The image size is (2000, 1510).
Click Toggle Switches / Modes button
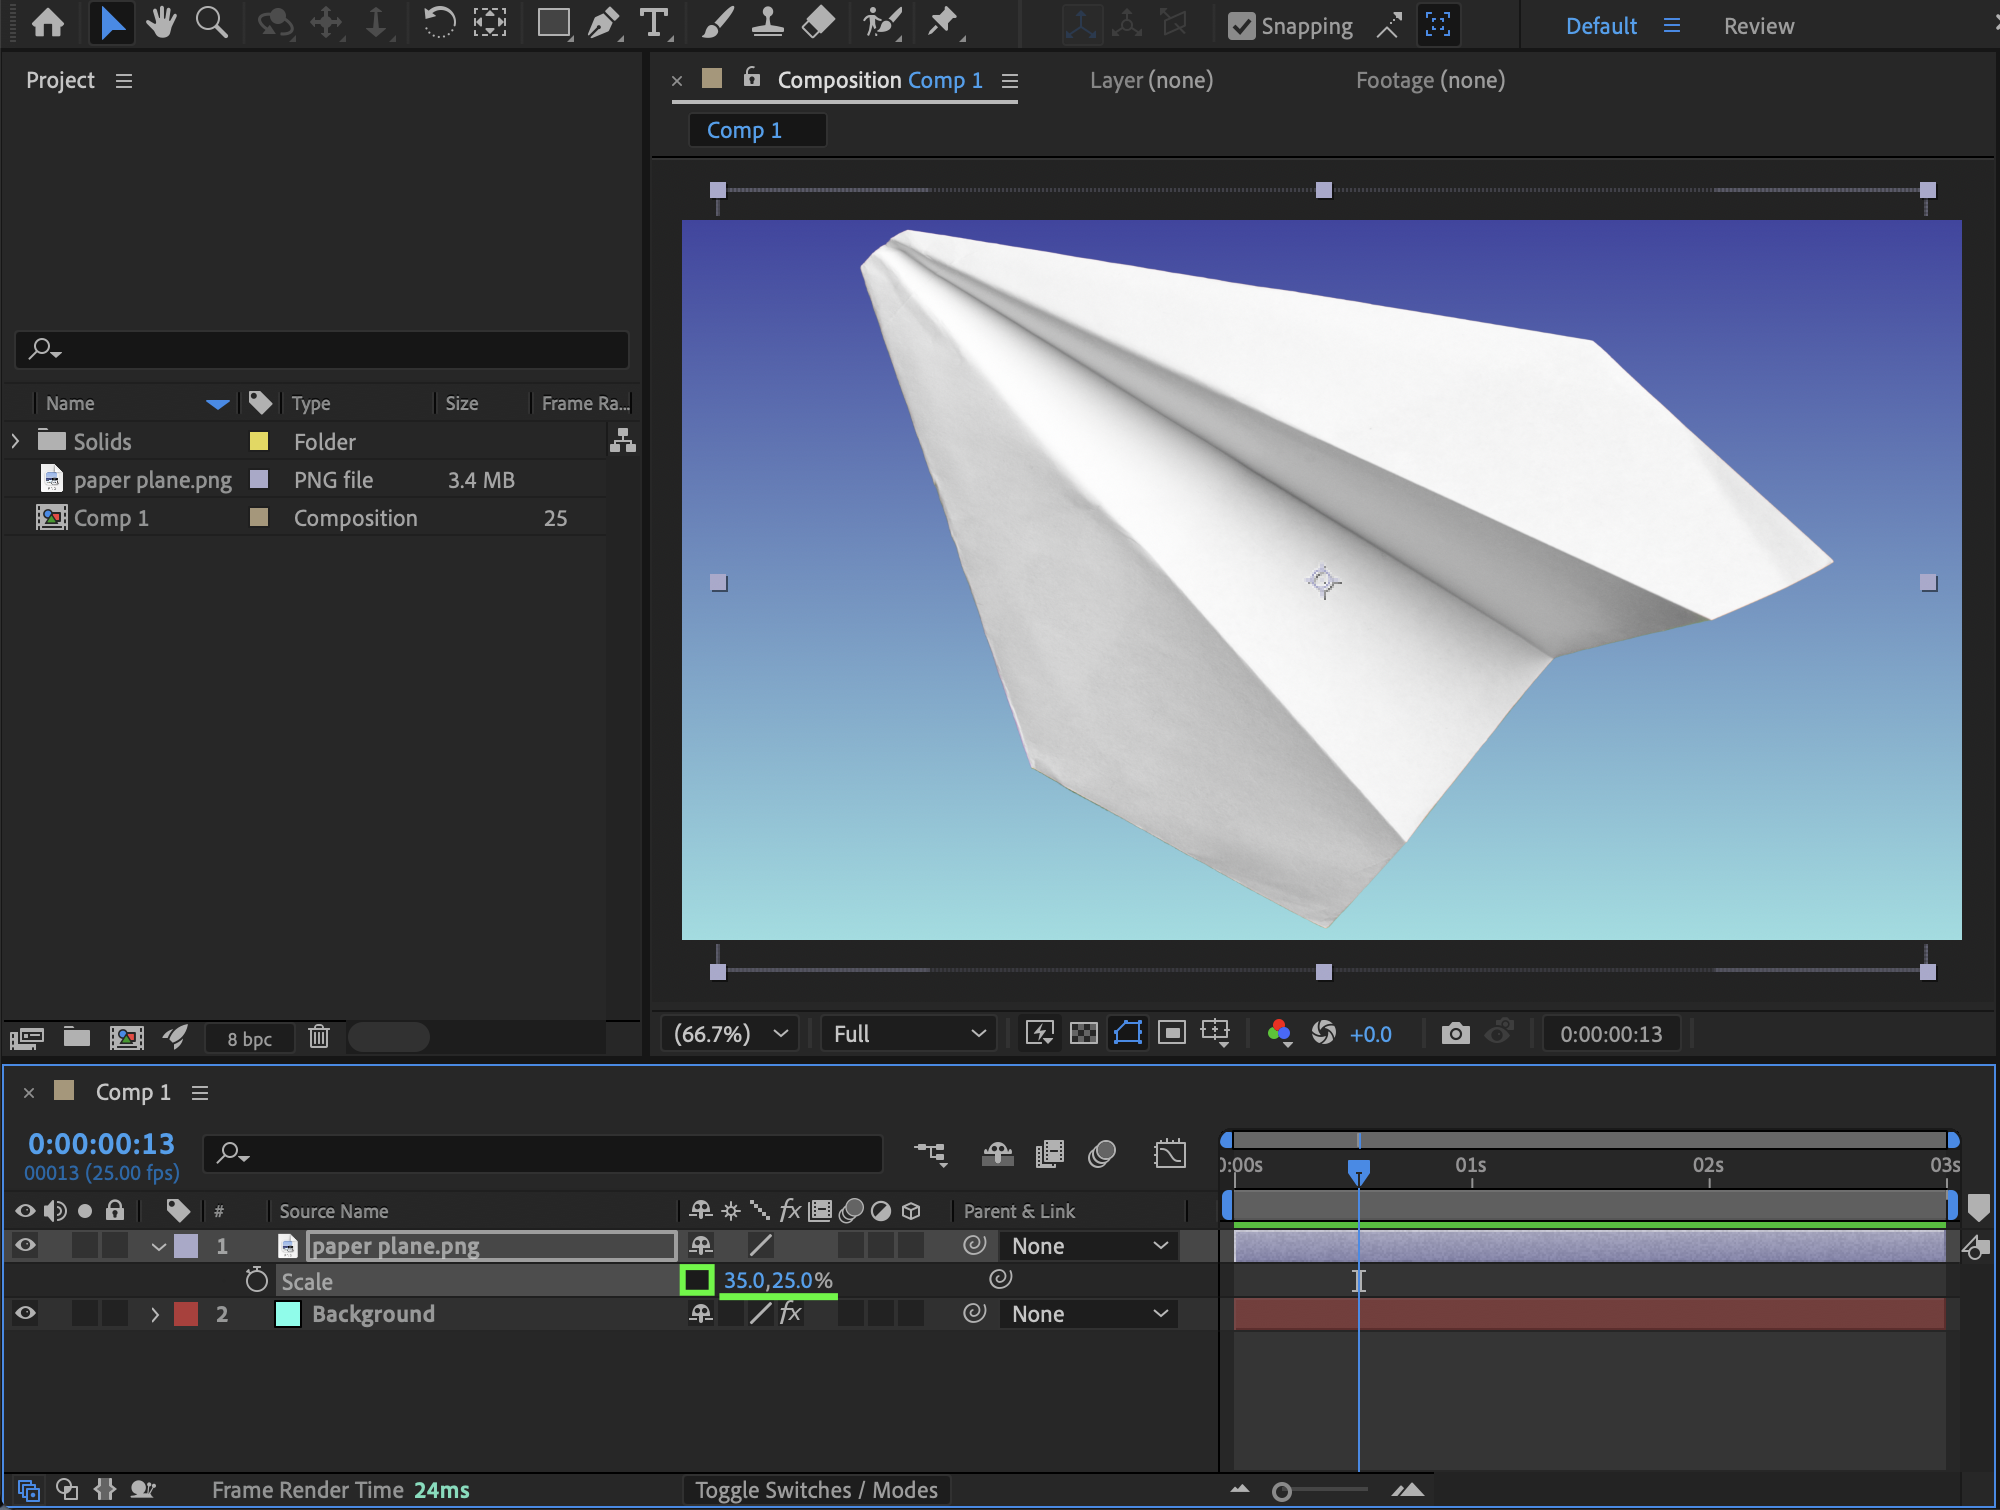[x=816, y=1490]
